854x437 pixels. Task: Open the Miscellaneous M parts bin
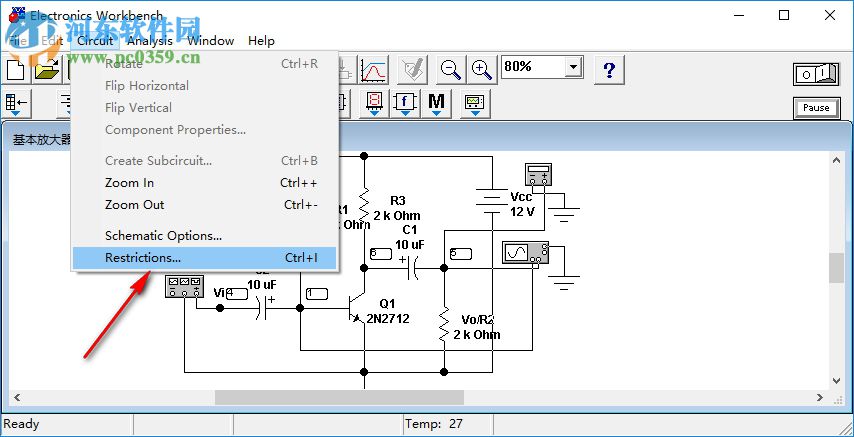coord(436,104)
